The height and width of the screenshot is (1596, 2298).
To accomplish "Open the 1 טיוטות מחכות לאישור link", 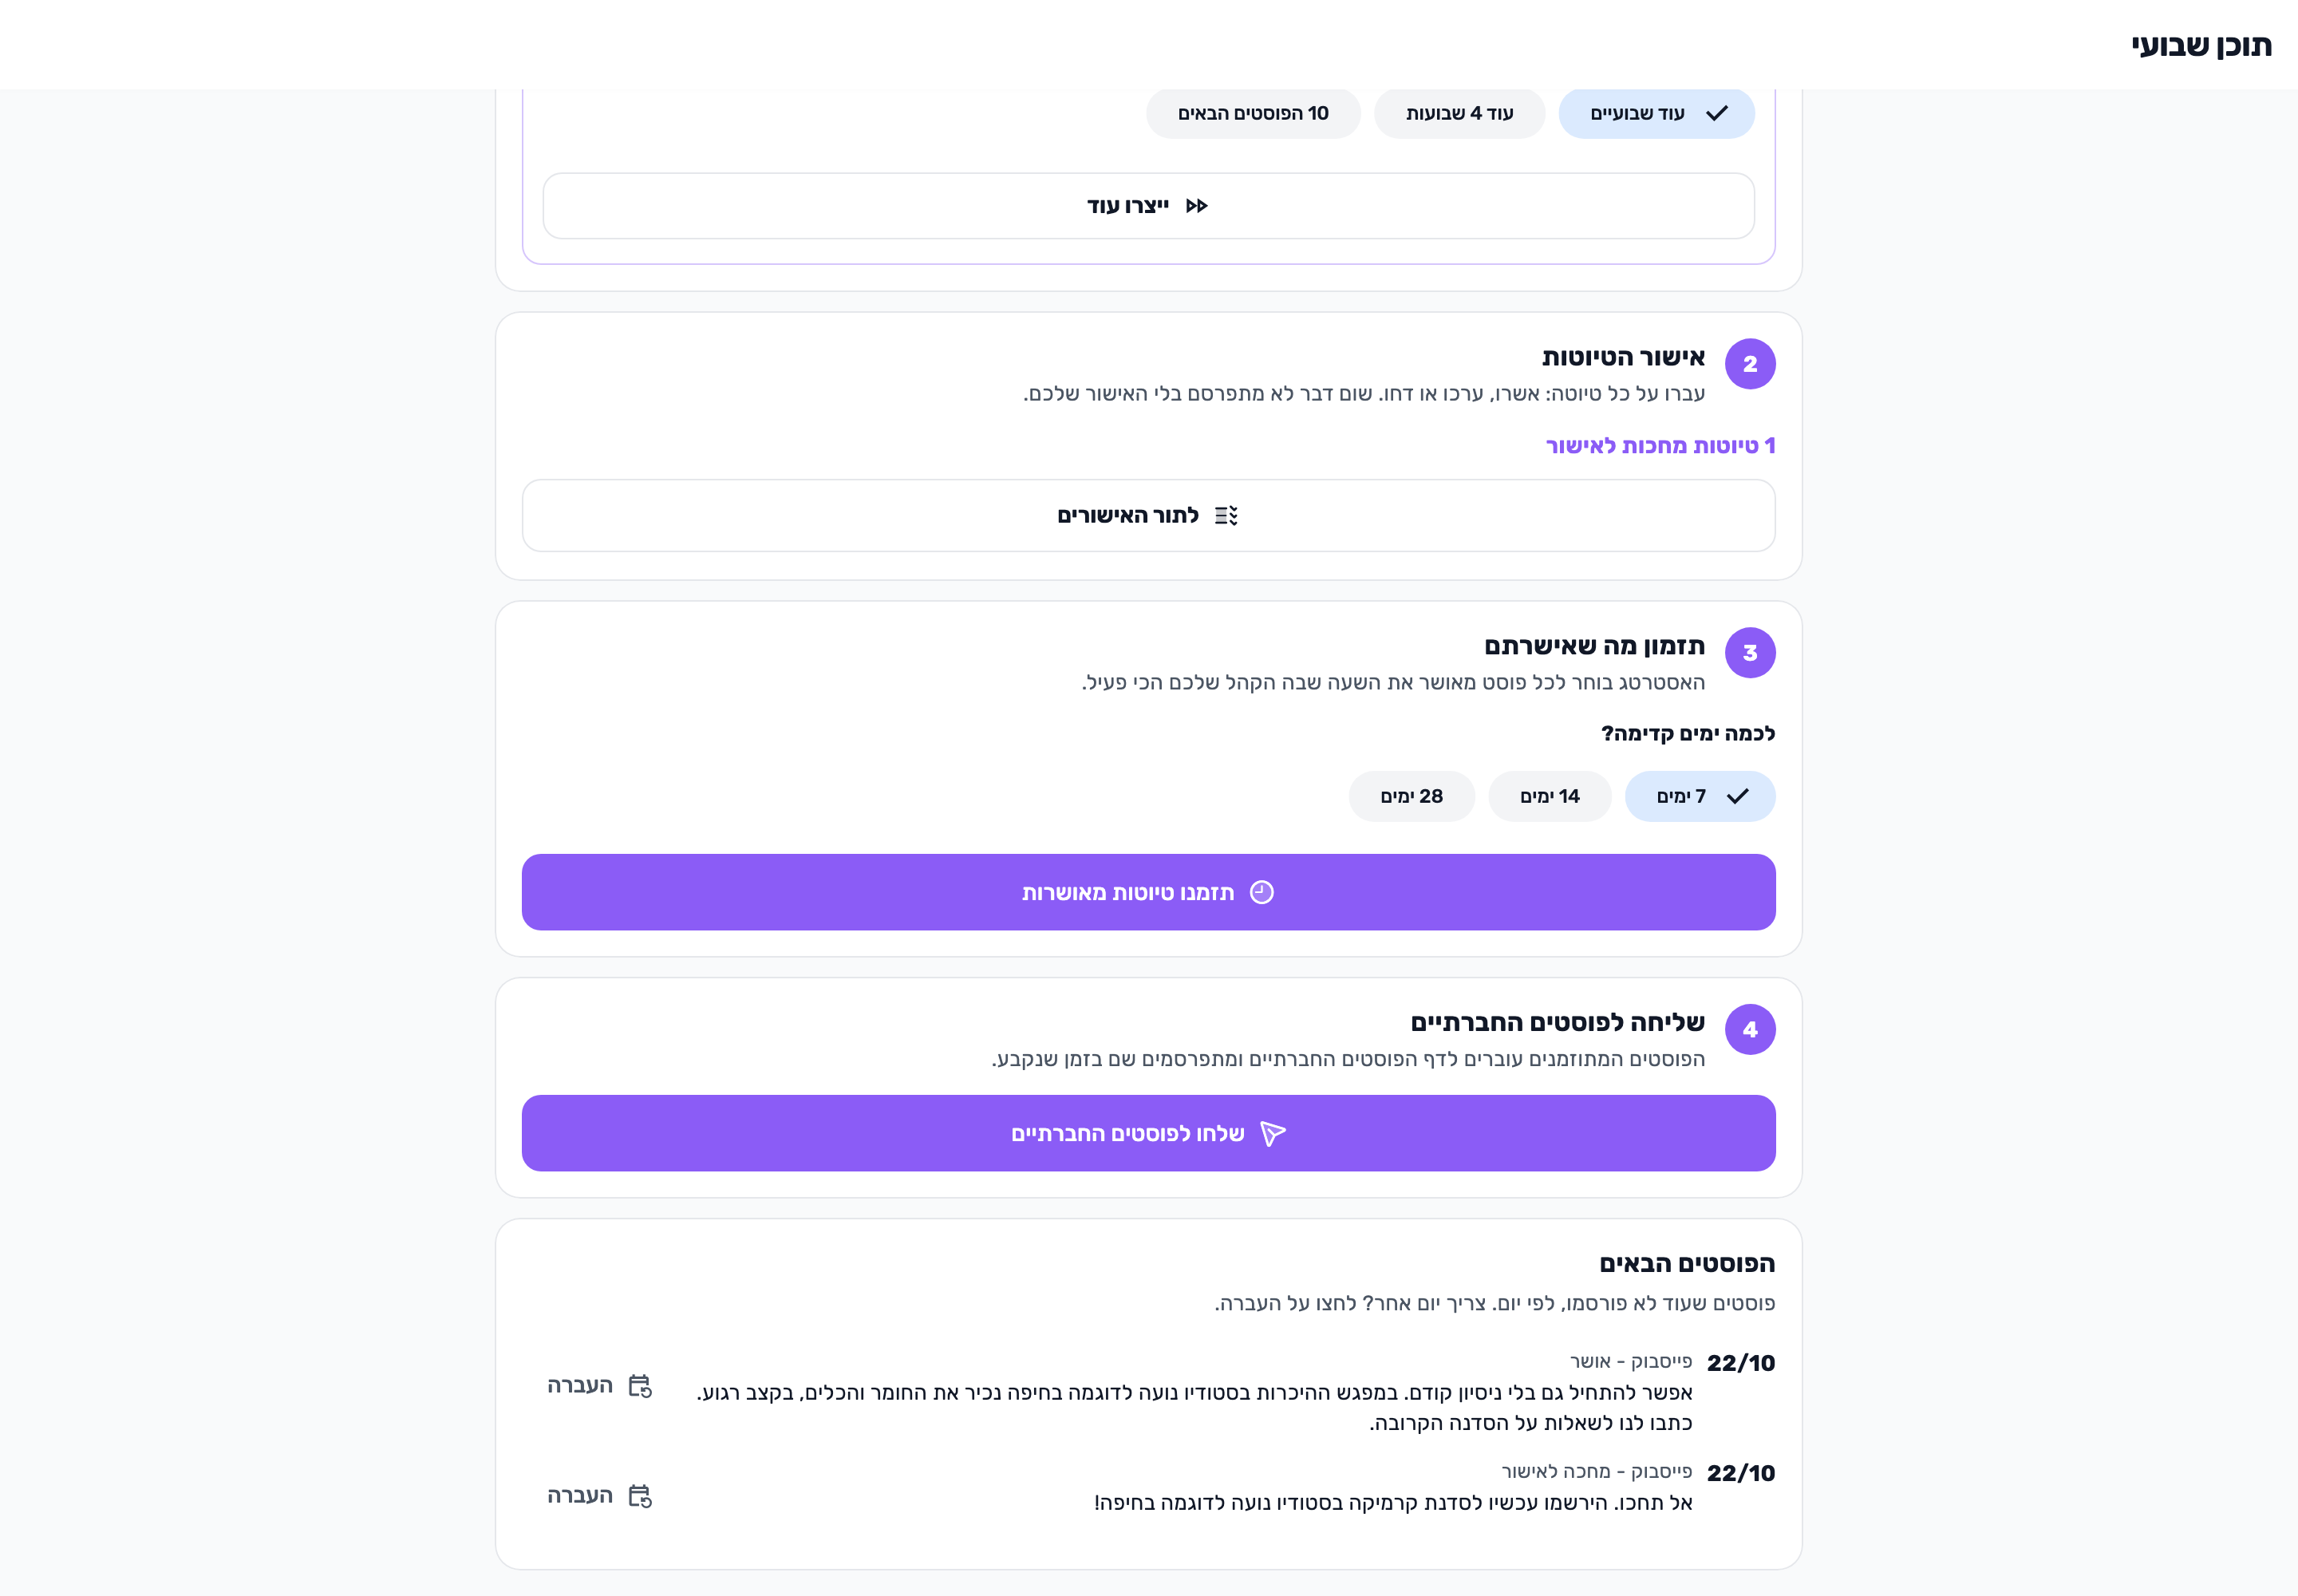I will [1660, 445].
